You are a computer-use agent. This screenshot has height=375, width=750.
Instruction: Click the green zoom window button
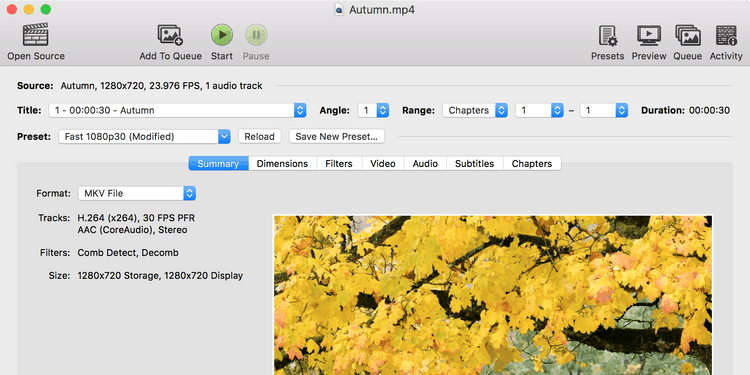(x=45, y=10)
